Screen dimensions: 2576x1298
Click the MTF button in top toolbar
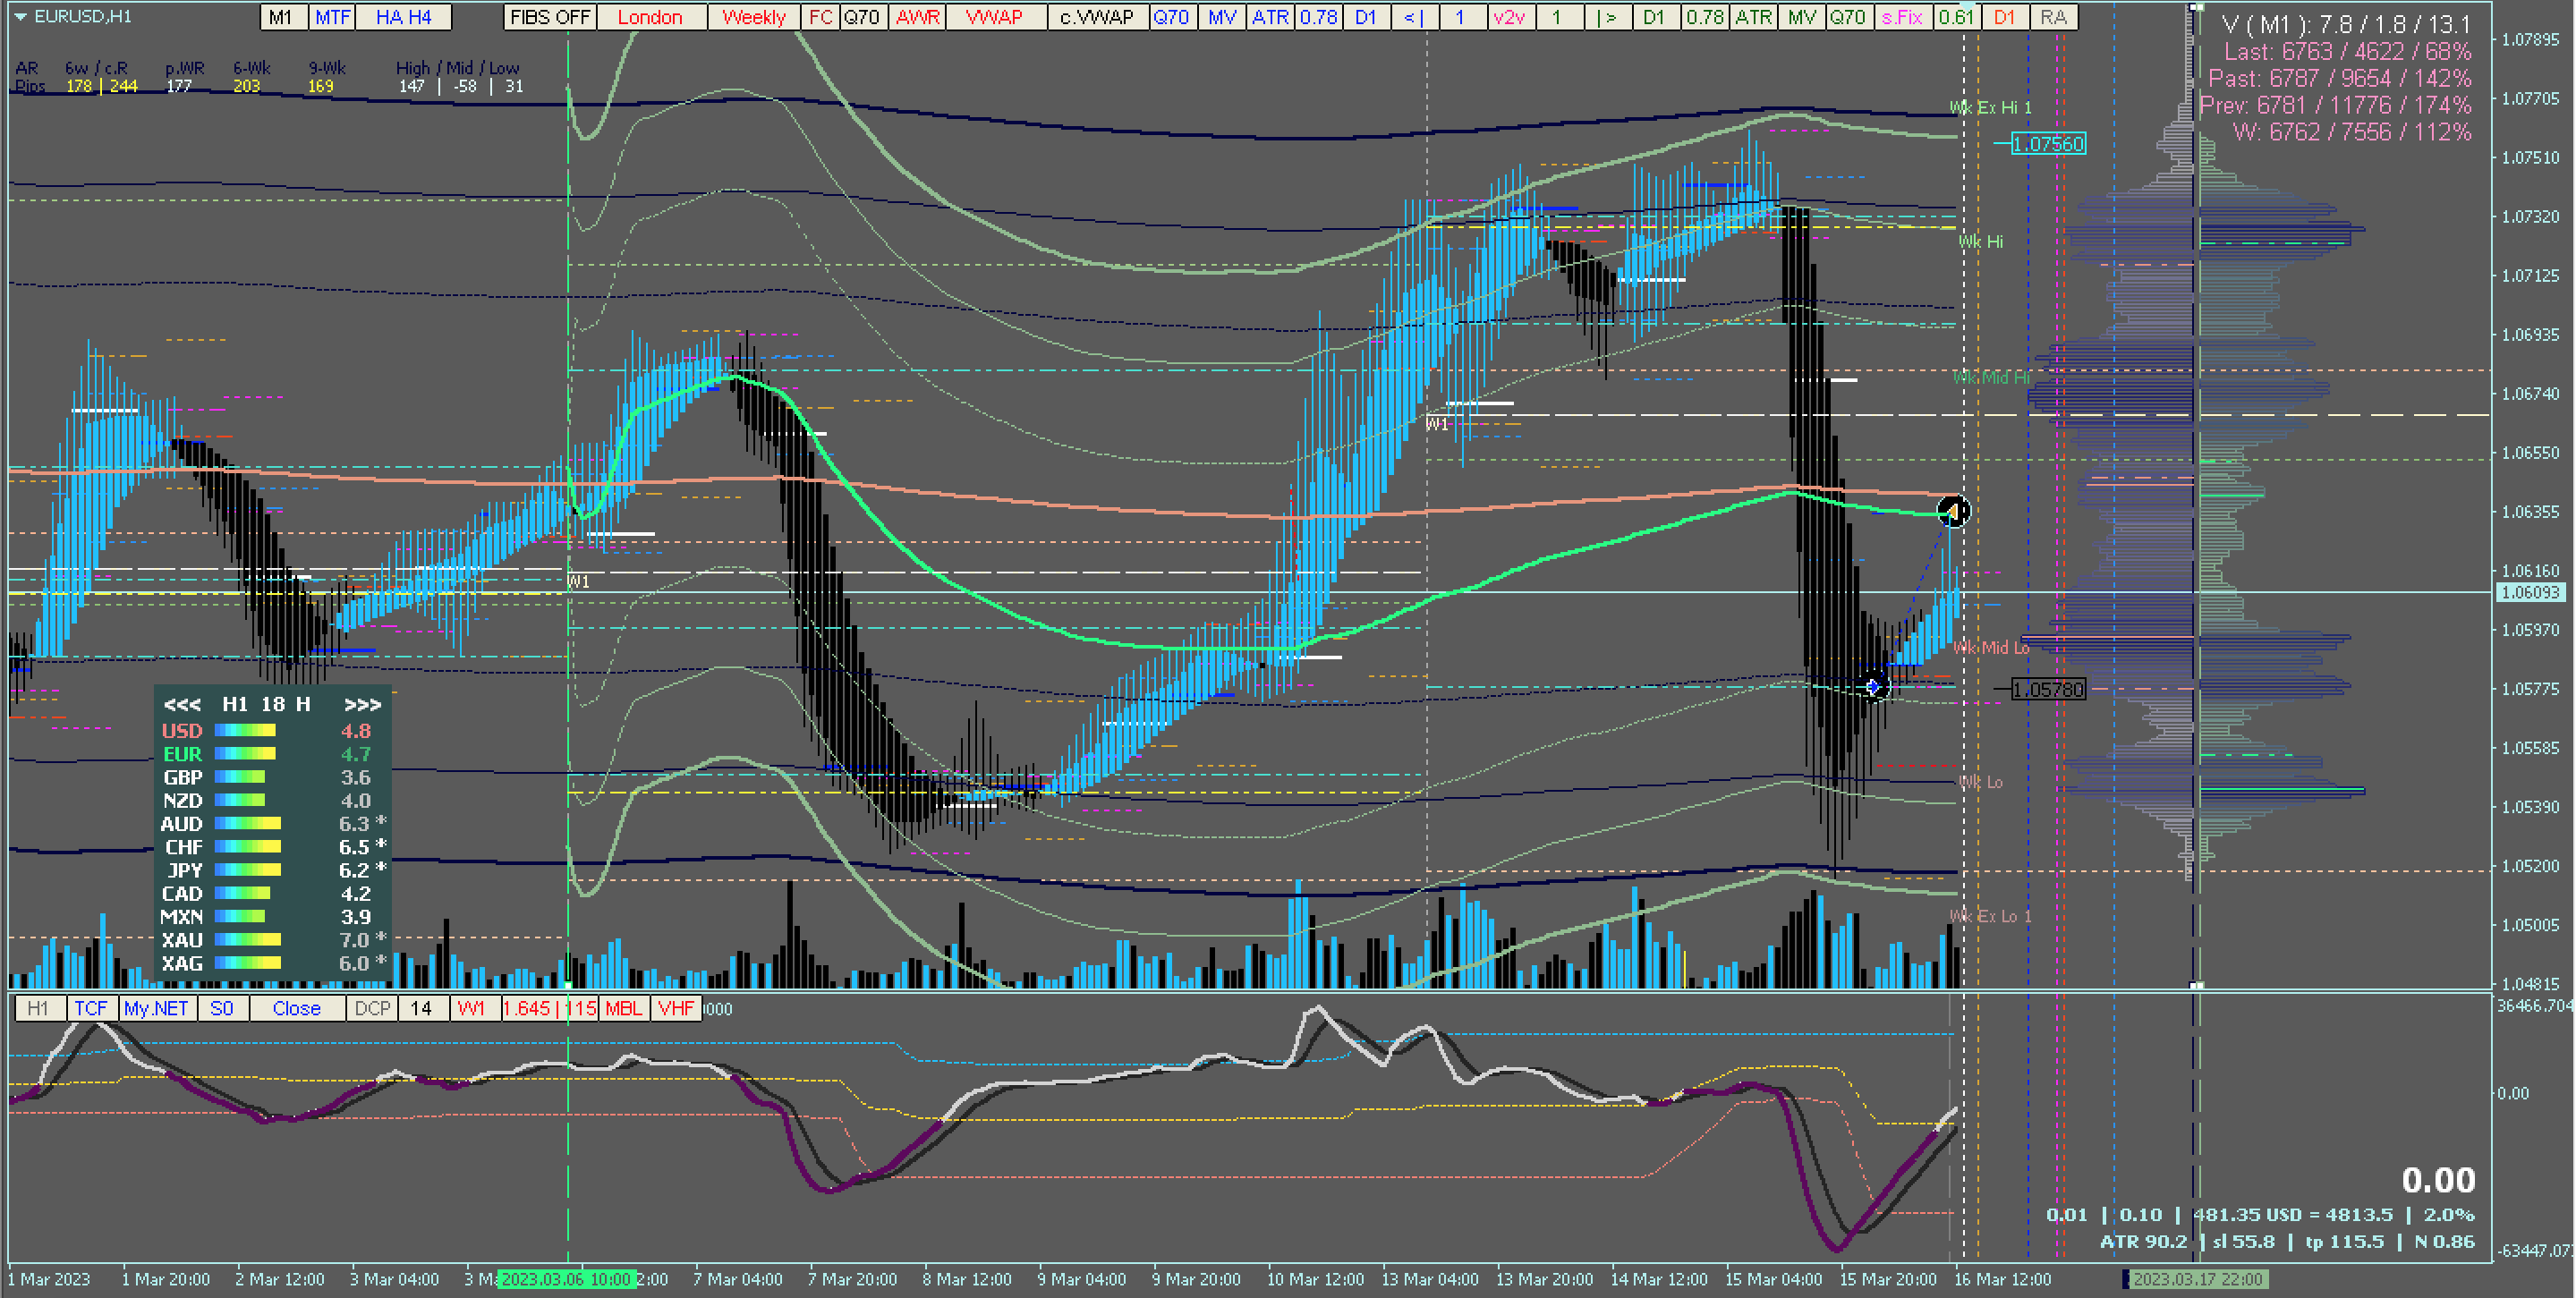(333, 17)
